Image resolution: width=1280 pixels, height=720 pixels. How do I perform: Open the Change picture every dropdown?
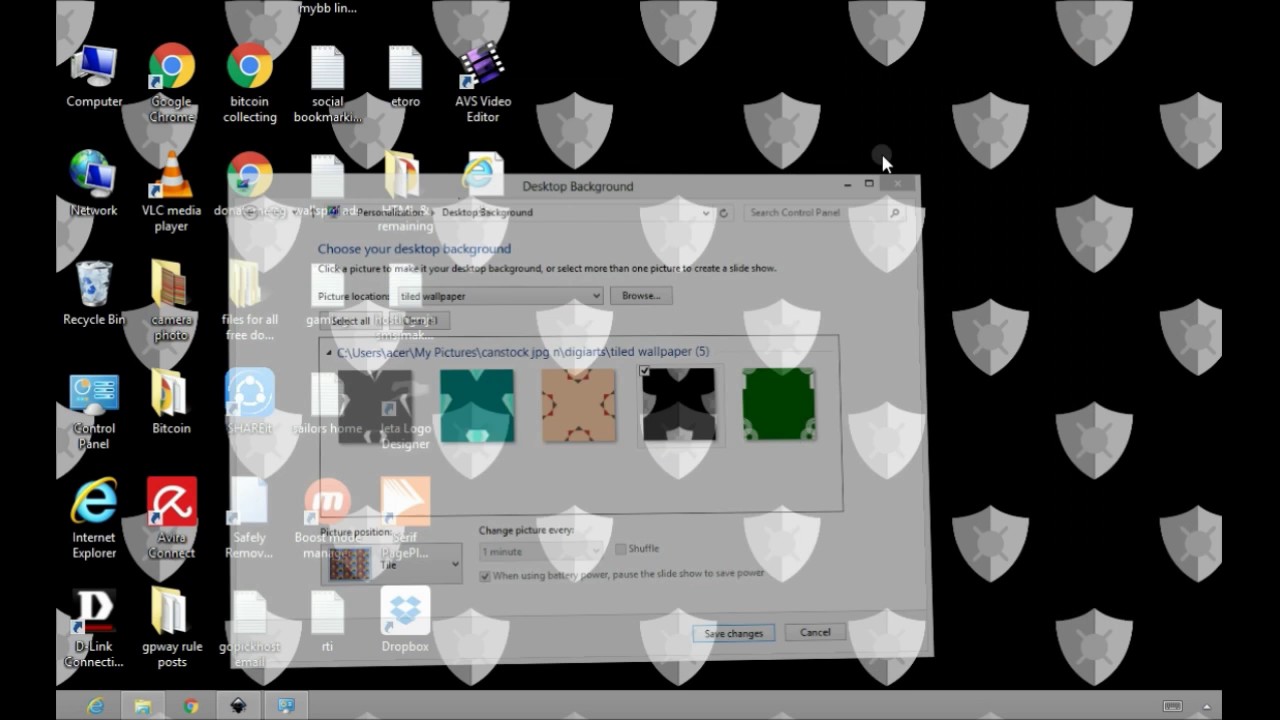click(x=541, y=551)
